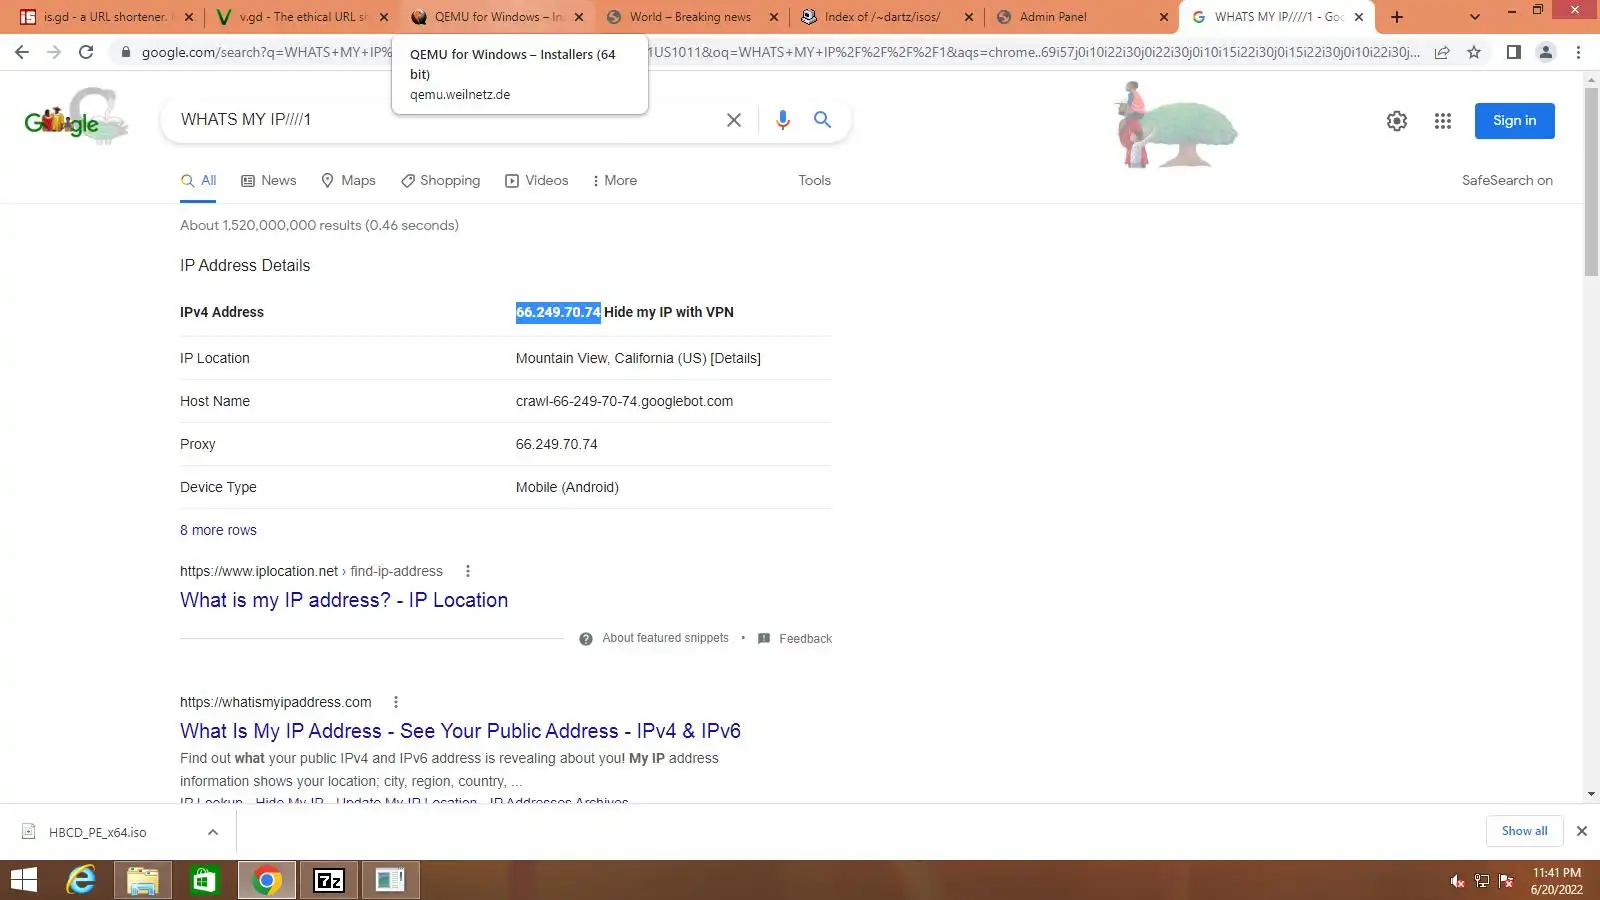Sign in to Google
The height and width of the screenshot is (900, 1600).
tap(1514, 121)
